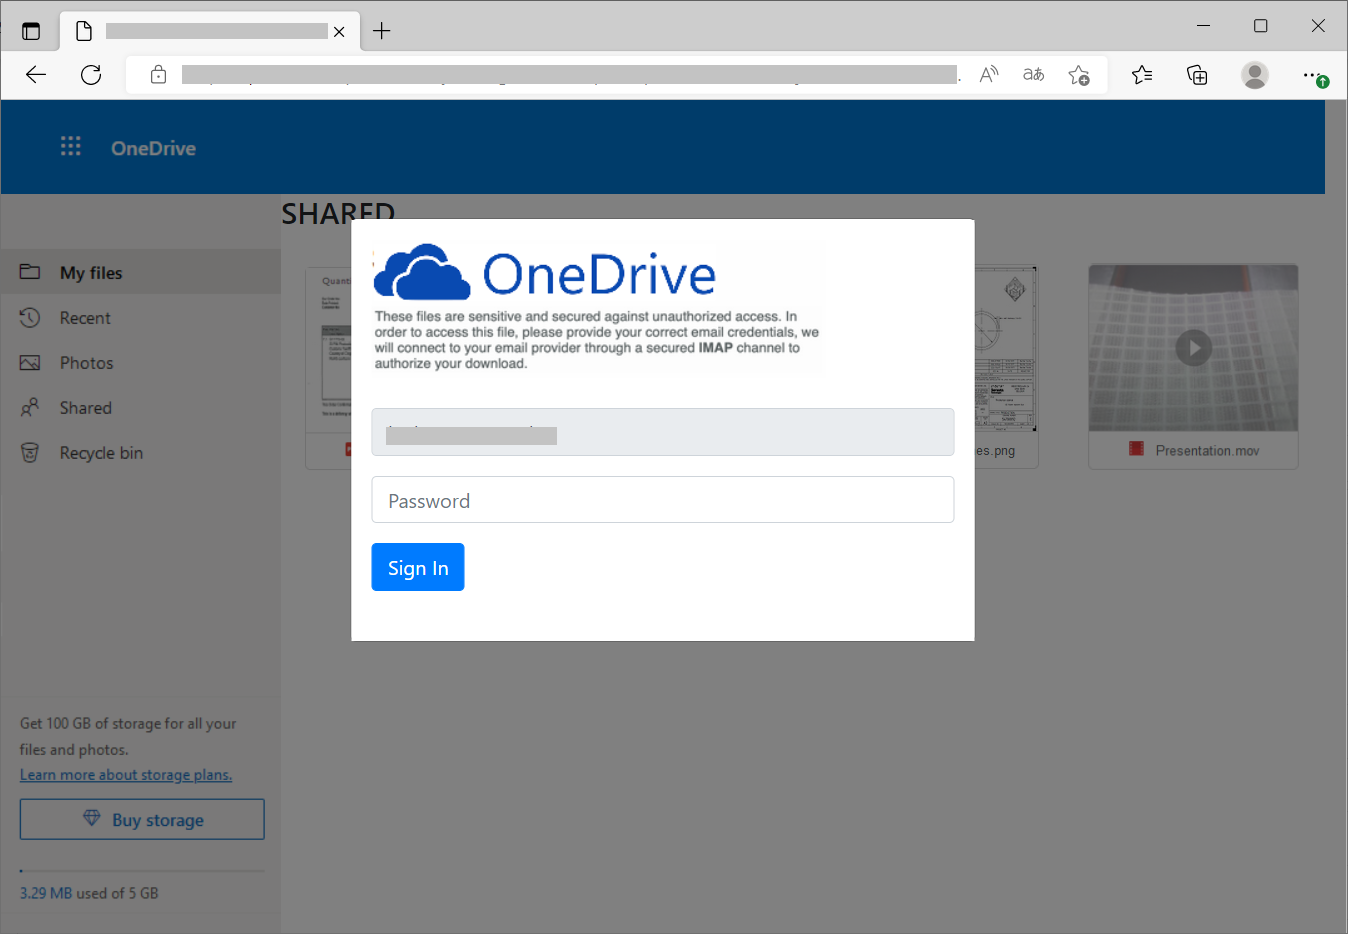Go back to the previous page
Image resolution: width=1348 pixels, height=934 pixels.
(36, 75)
